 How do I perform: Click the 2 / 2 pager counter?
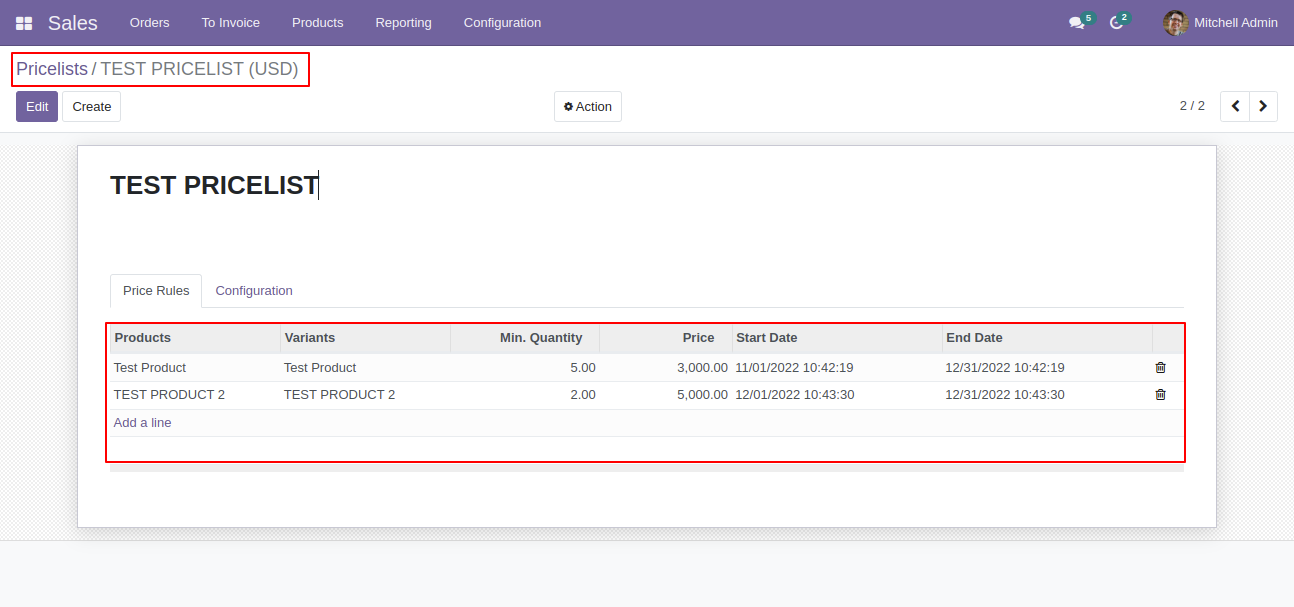(x=1192, y=106)
